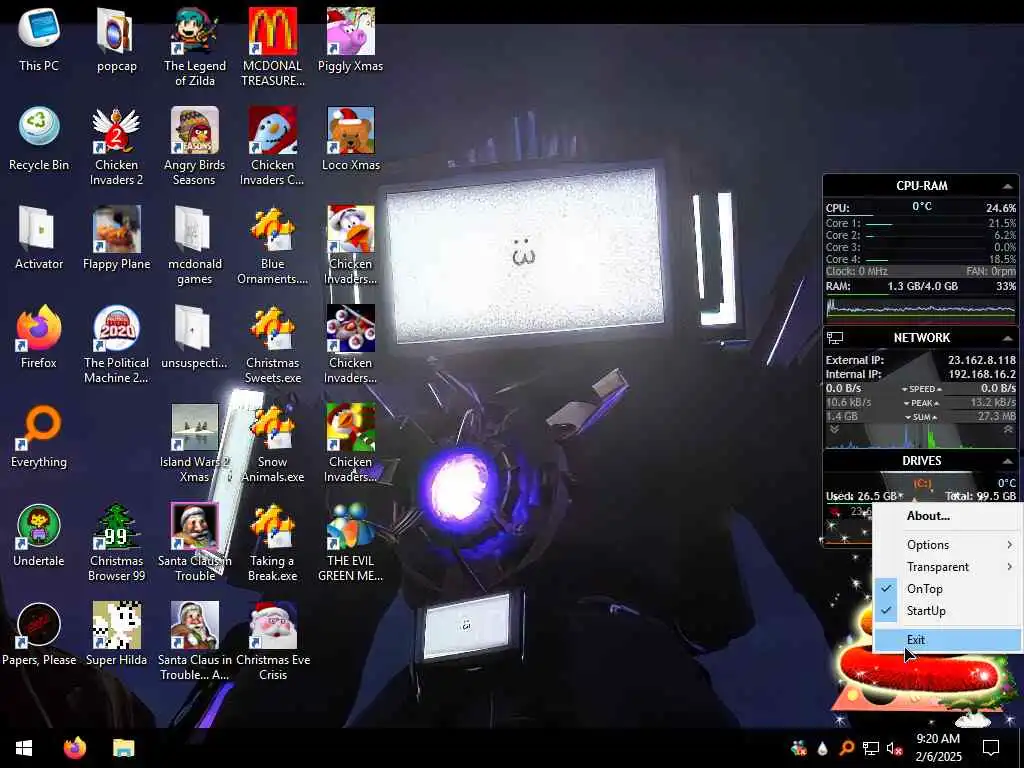
Task: Select the Snow Animals.exe icon
Action: (272, 443)
